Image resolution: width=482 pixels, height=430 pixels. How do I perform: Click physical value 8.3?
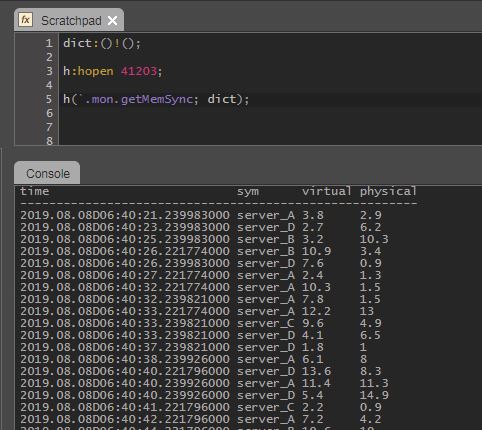click(x=370, y=371)
